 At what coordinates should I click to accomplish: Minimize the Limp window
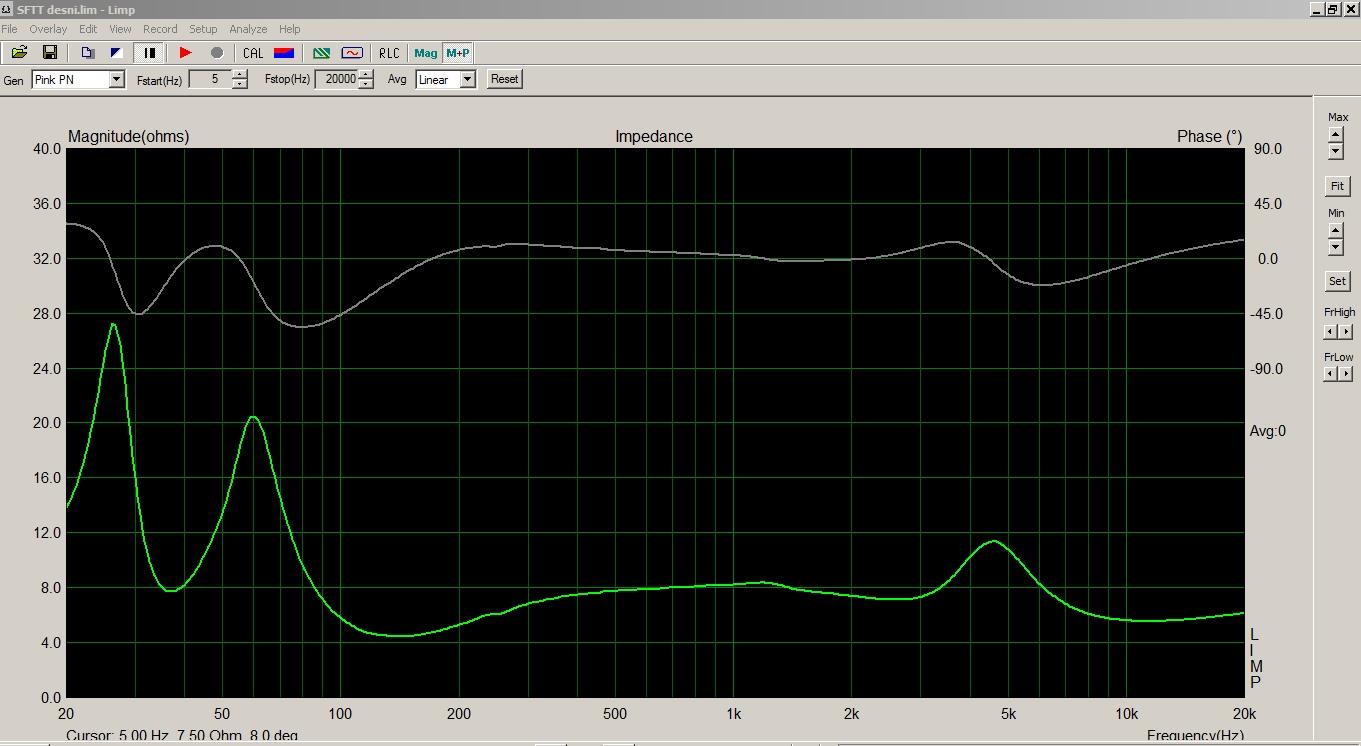point(1316,9)
